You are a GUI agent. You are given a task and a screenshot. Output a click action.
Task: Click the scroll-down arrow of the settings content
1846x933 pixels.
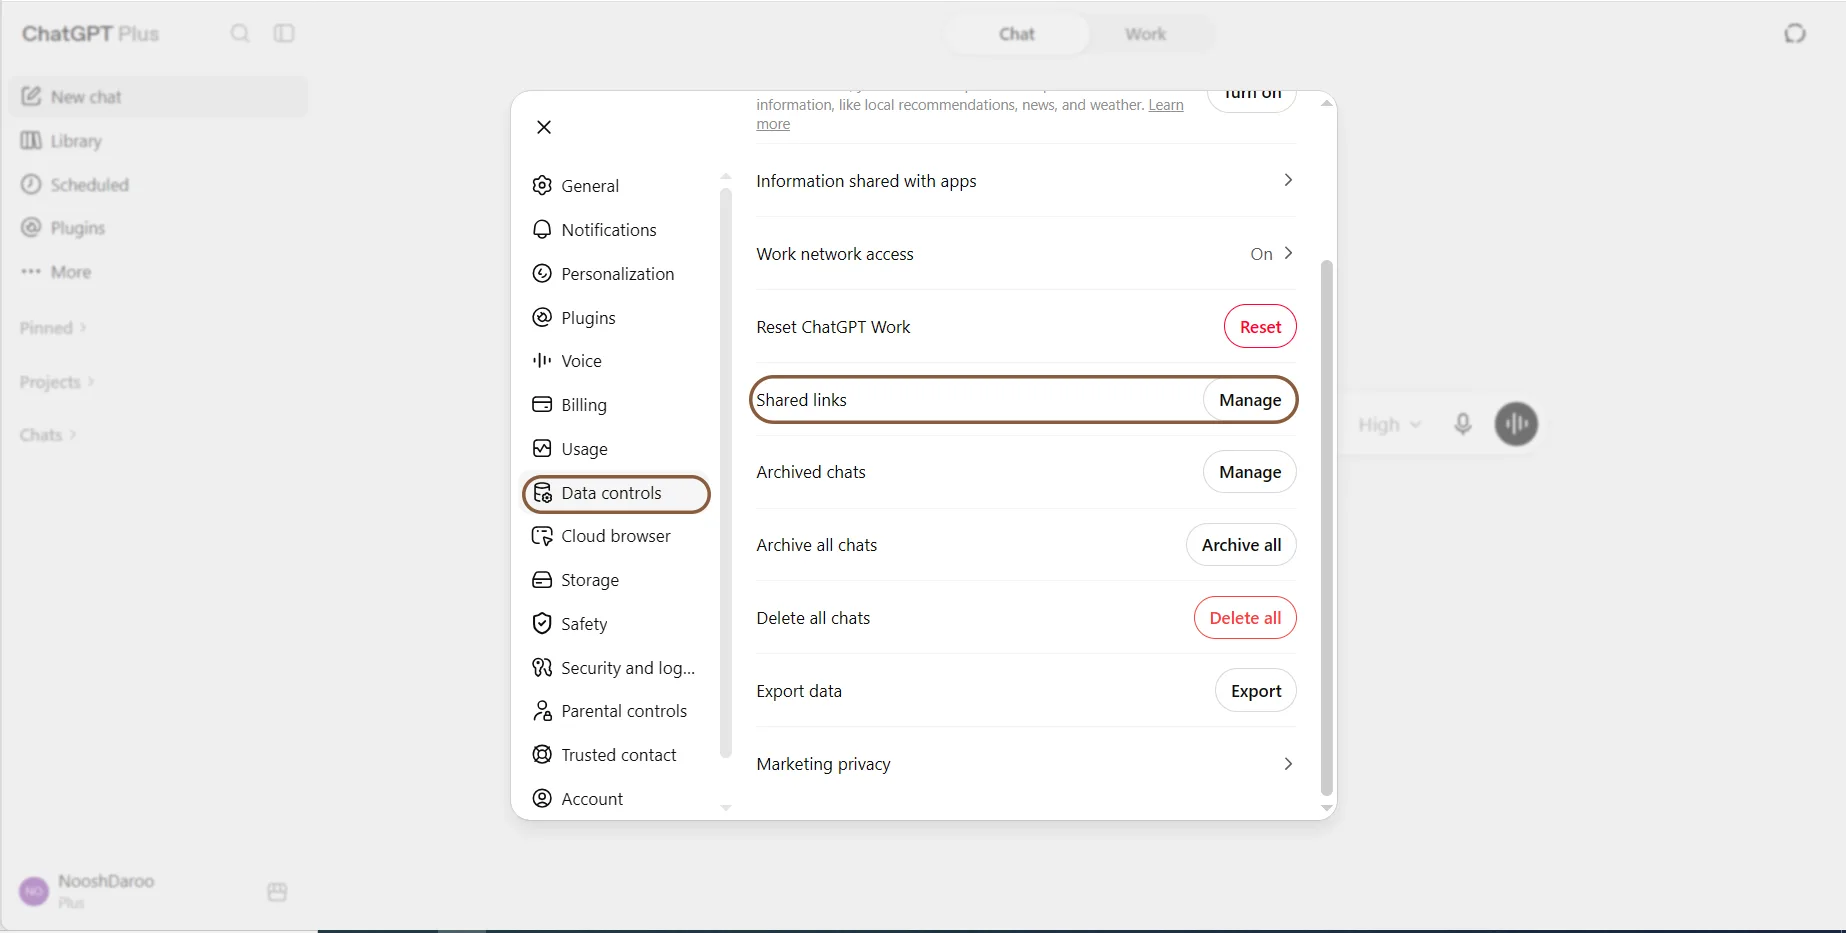point(1327,808)
